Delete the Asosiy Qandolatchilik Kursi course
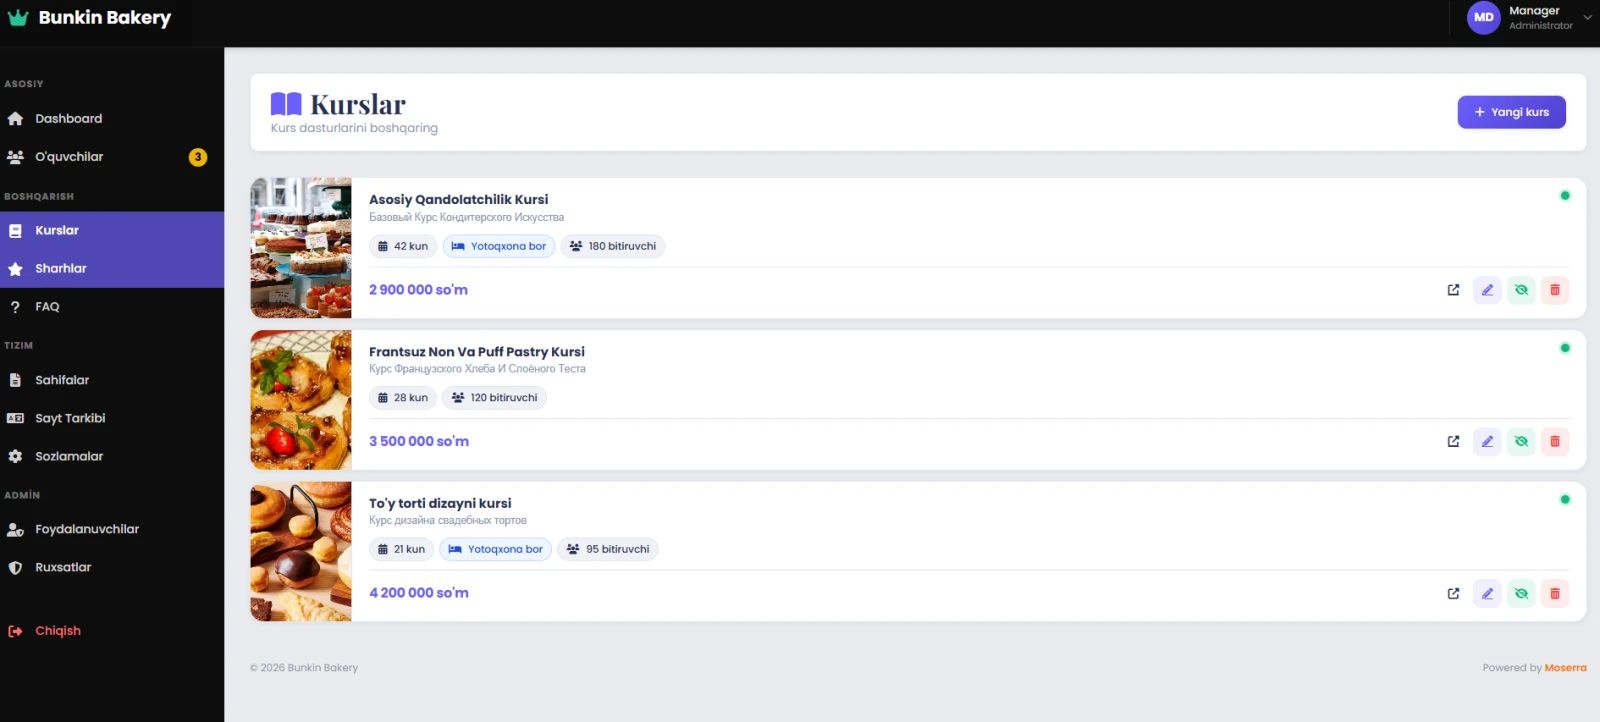Screen dimensions: 1600x722 coord(1554,290)
